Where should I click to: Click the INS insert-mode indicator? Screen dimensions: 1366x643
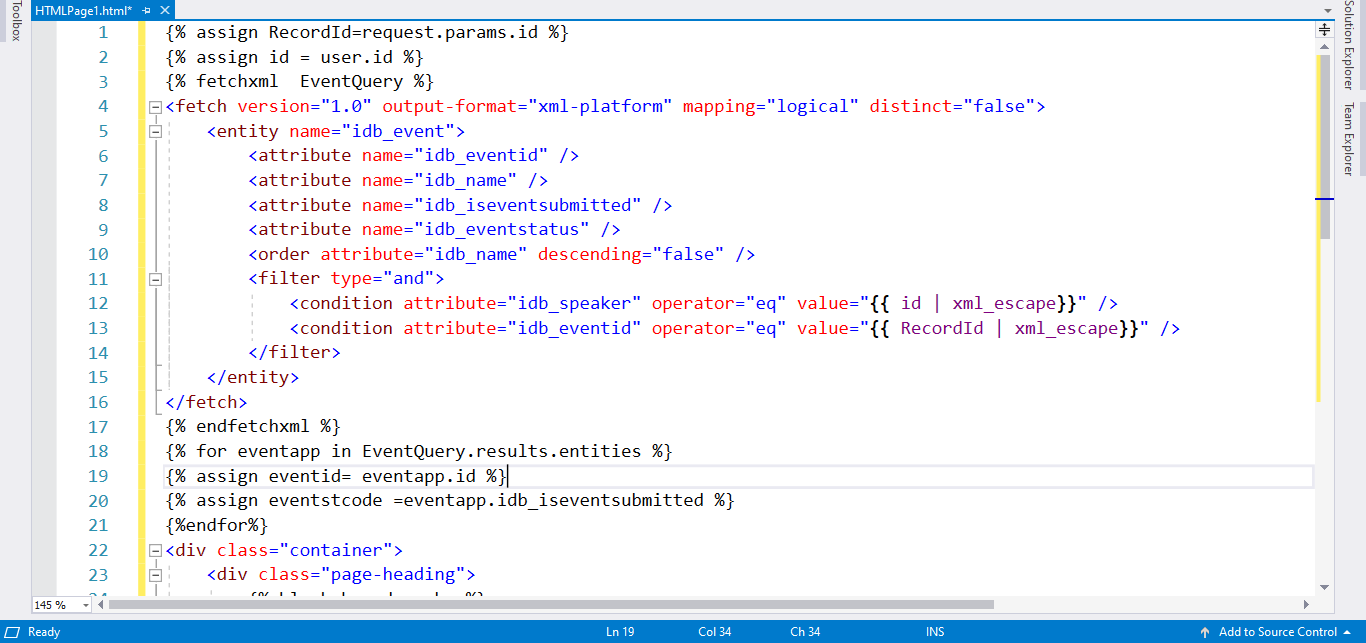[x=934, y=631]
